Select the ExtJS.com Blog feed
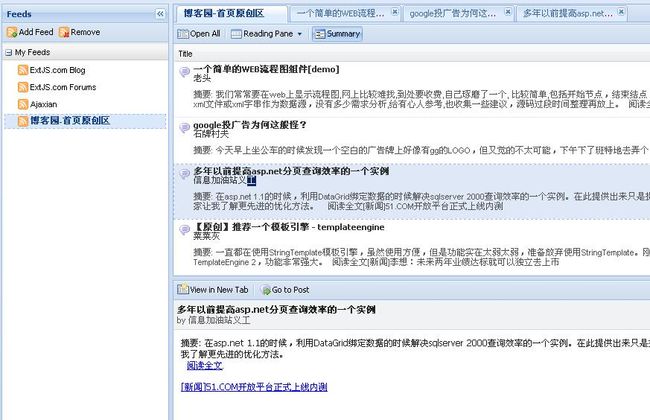The image size is (650, 420). [x=57, y=70]
